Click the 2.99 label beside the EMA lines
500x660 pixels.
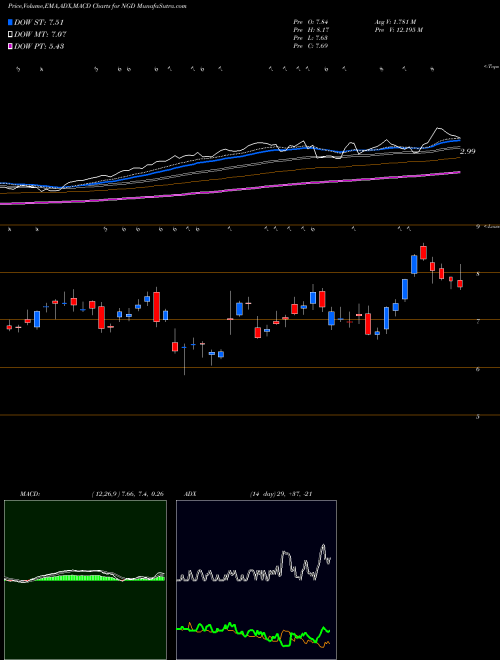pyautogui.click(x=468, y=152)
